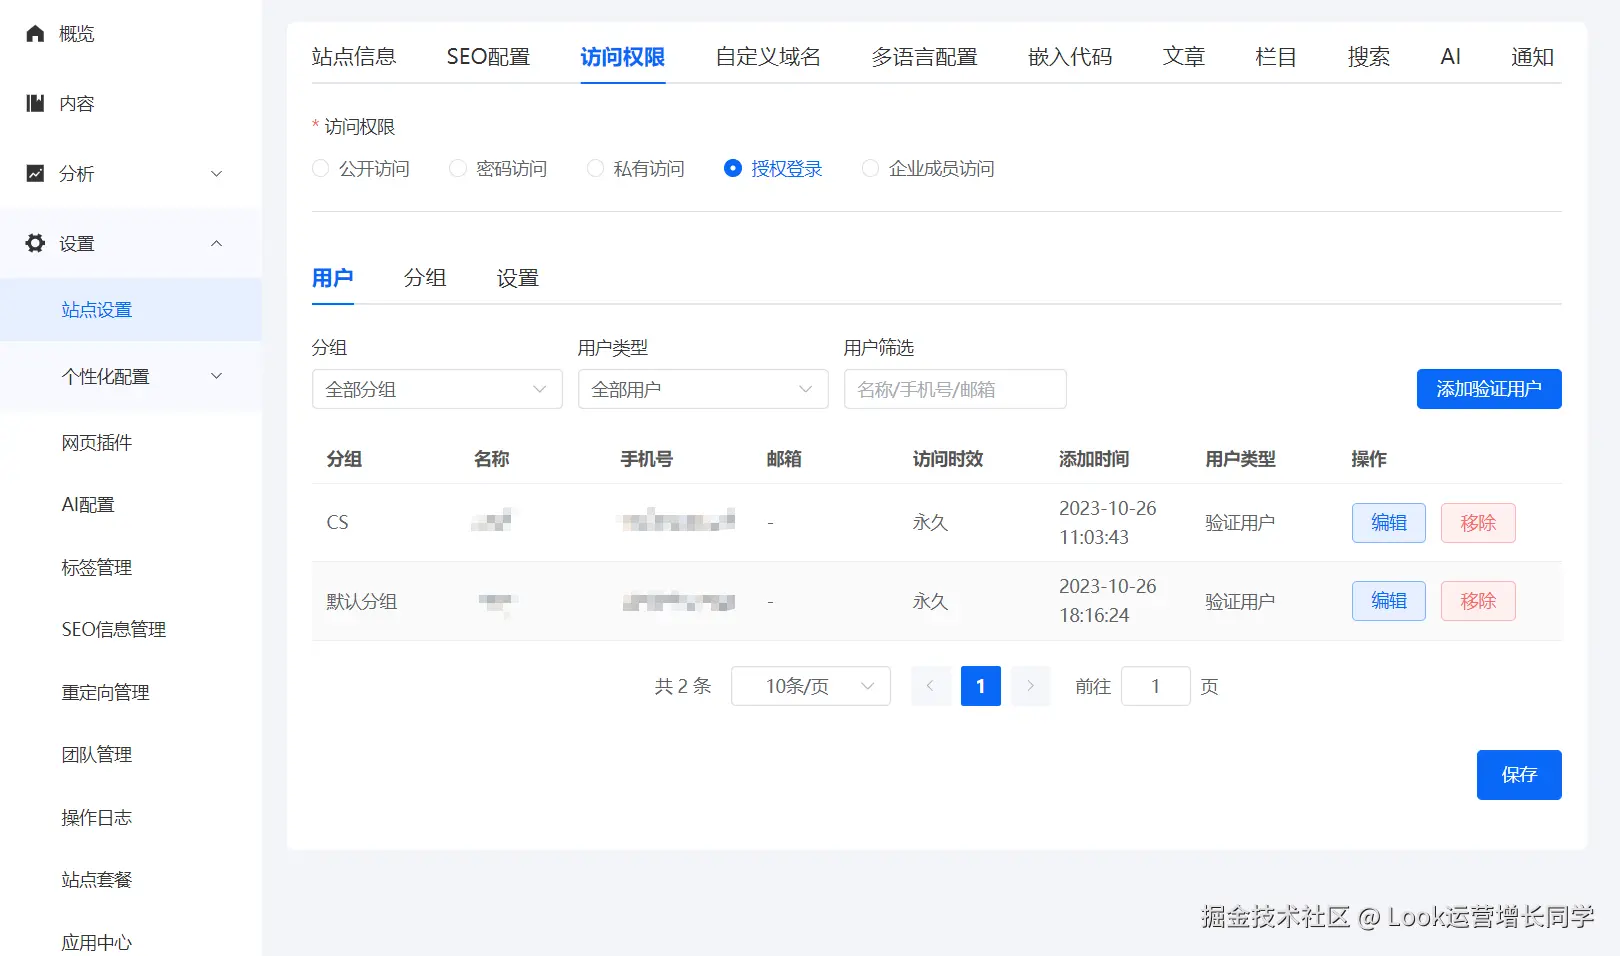Open 操作日志 in the sidebar
The height and width of the screenshot is (956, 1620).
pyautogui.click(x=97, y=818)
